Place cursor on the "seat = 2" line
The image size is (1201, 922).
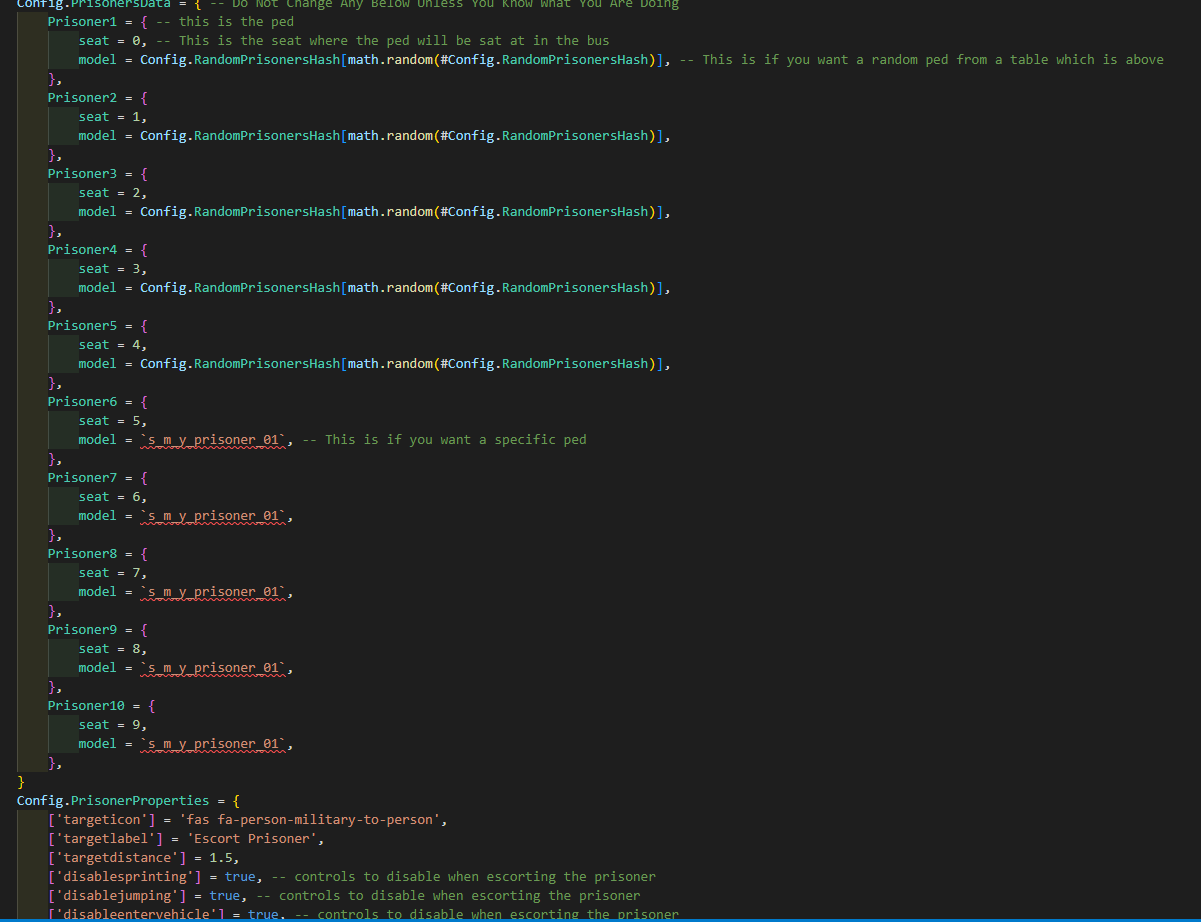point(110,192)
